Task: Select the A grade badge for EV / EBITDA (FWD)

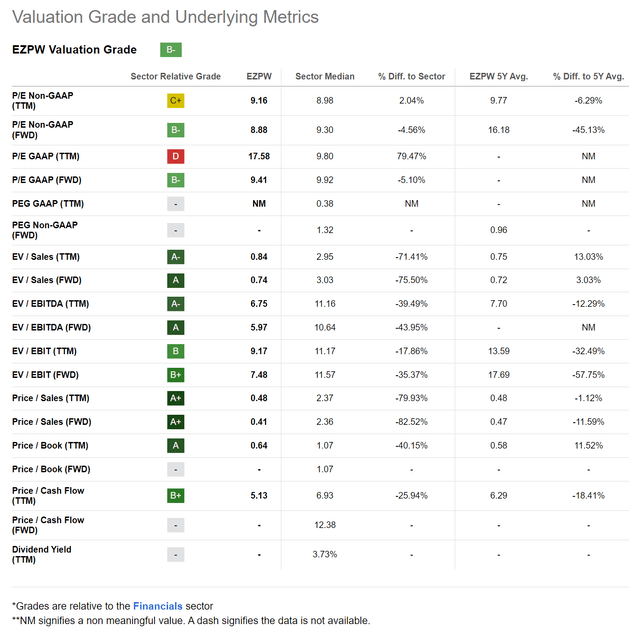Action: (x=176, y=327)
